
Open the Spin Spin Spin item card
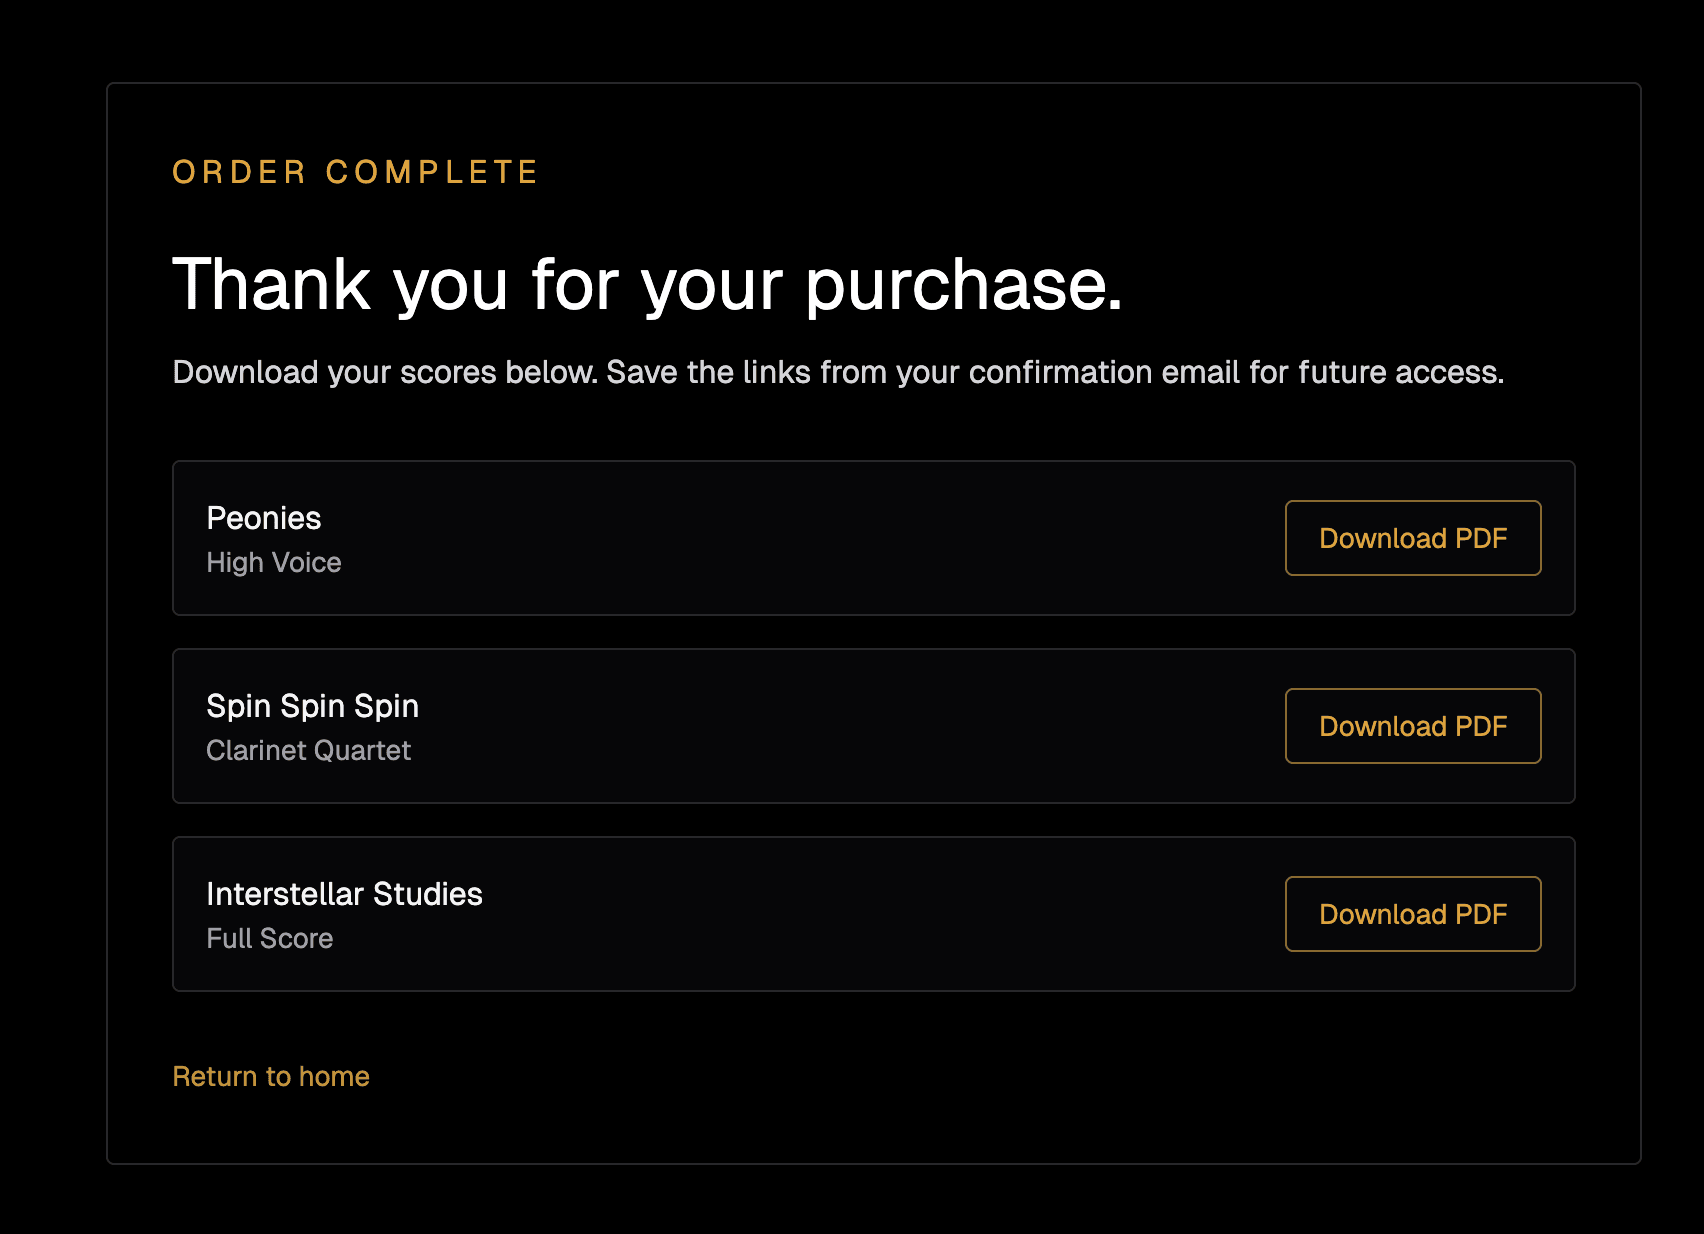pyautogui.click(x=800, y=726)
